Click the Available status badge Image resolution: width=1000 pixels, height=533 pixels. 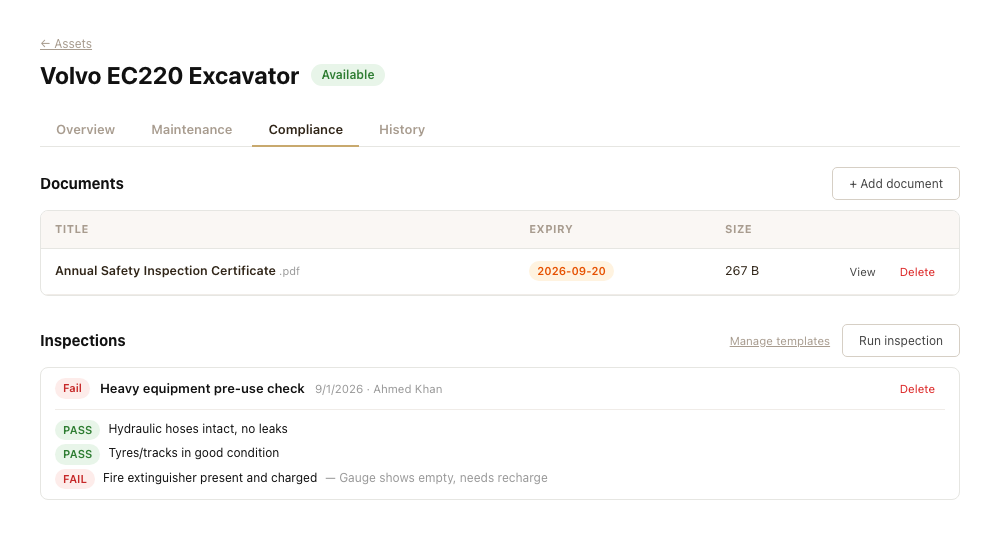348,75
